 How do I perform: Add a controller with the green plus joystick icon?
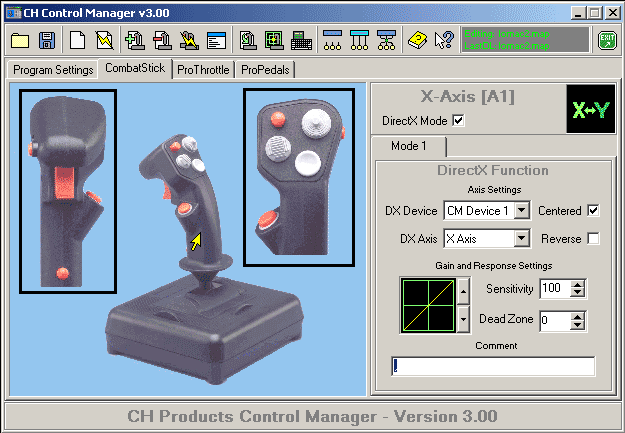[135, 40]
